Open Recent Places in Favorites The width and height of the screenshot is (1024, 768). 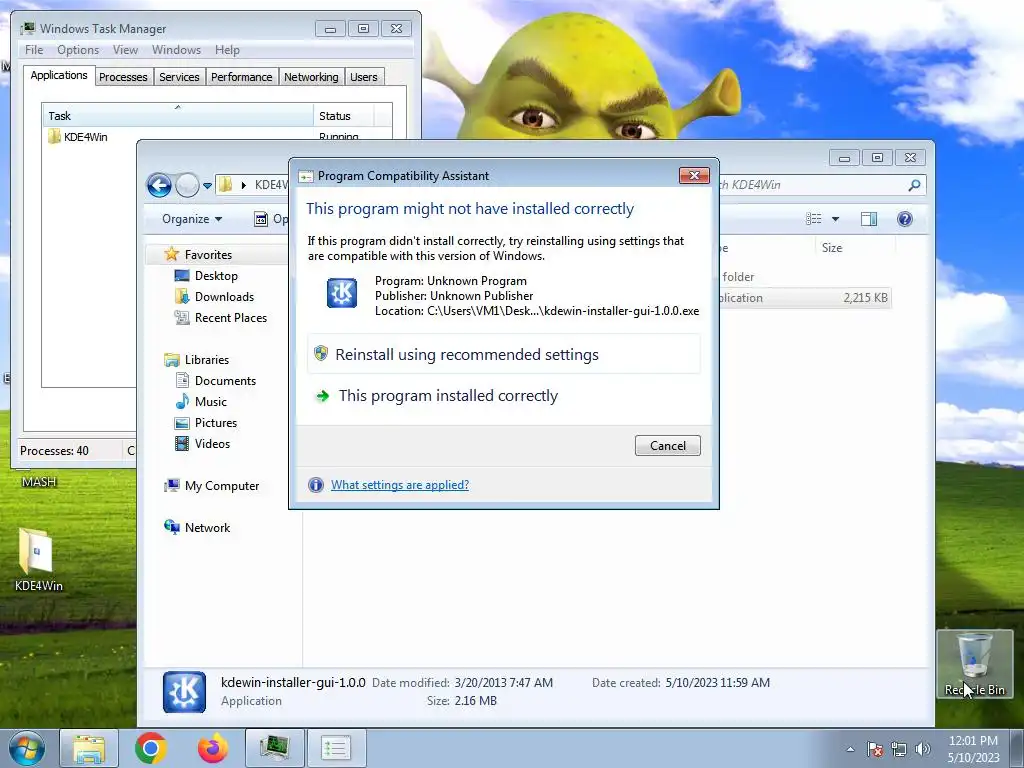click(x=230, y=317)
